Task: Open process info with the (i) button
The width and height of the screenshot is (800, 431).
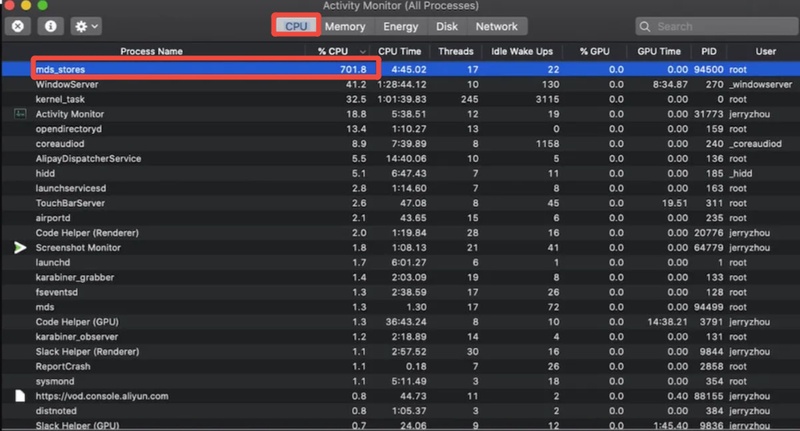Action: [x=52, y=26]
